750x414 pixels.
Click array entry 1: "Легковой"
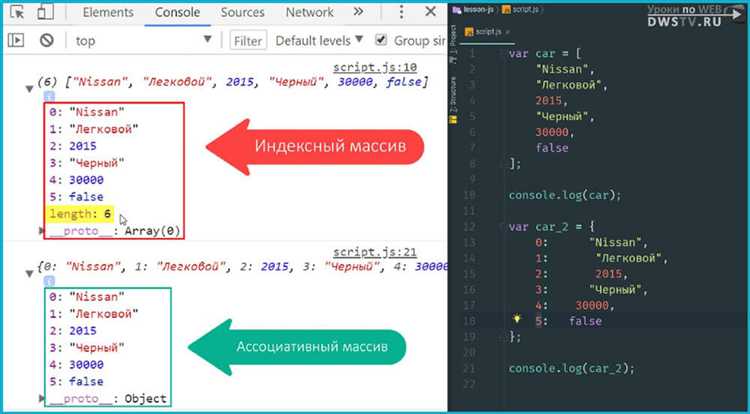[x=94, y=129]
